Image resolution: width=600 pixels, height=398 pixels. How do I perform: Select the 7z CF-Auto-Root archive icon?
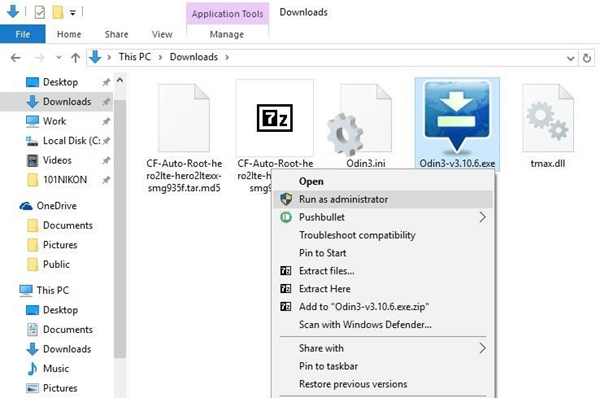pos(274,117)
